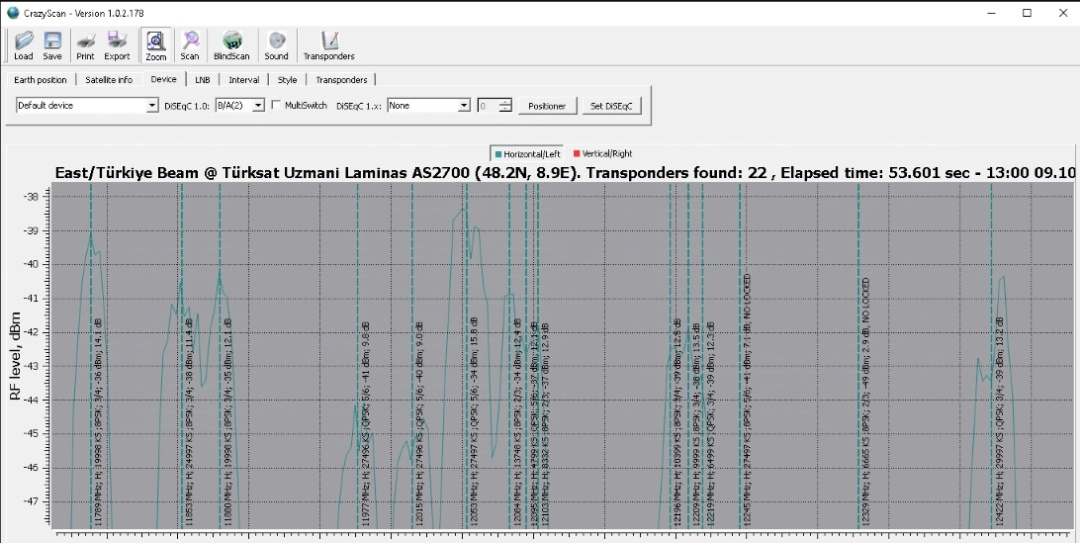Image resolution: width=1080 pixels, height=543 pixels.
Task: Toggle the Zoom tool
Action: tap(156, 46)
